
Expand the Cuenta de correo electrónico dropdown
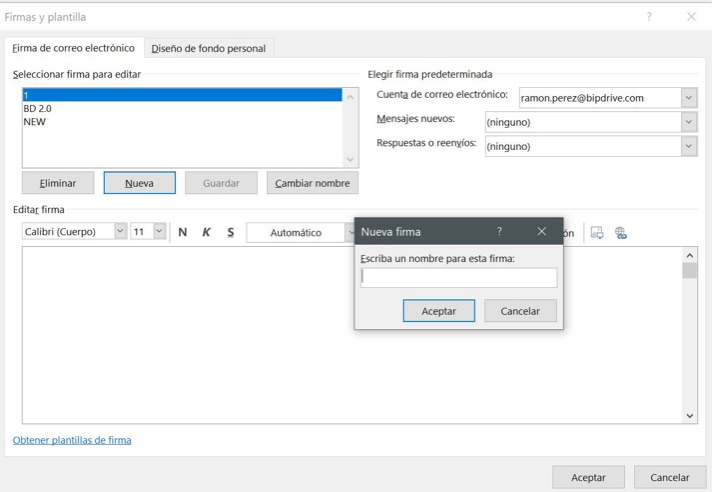pos(689,98)
